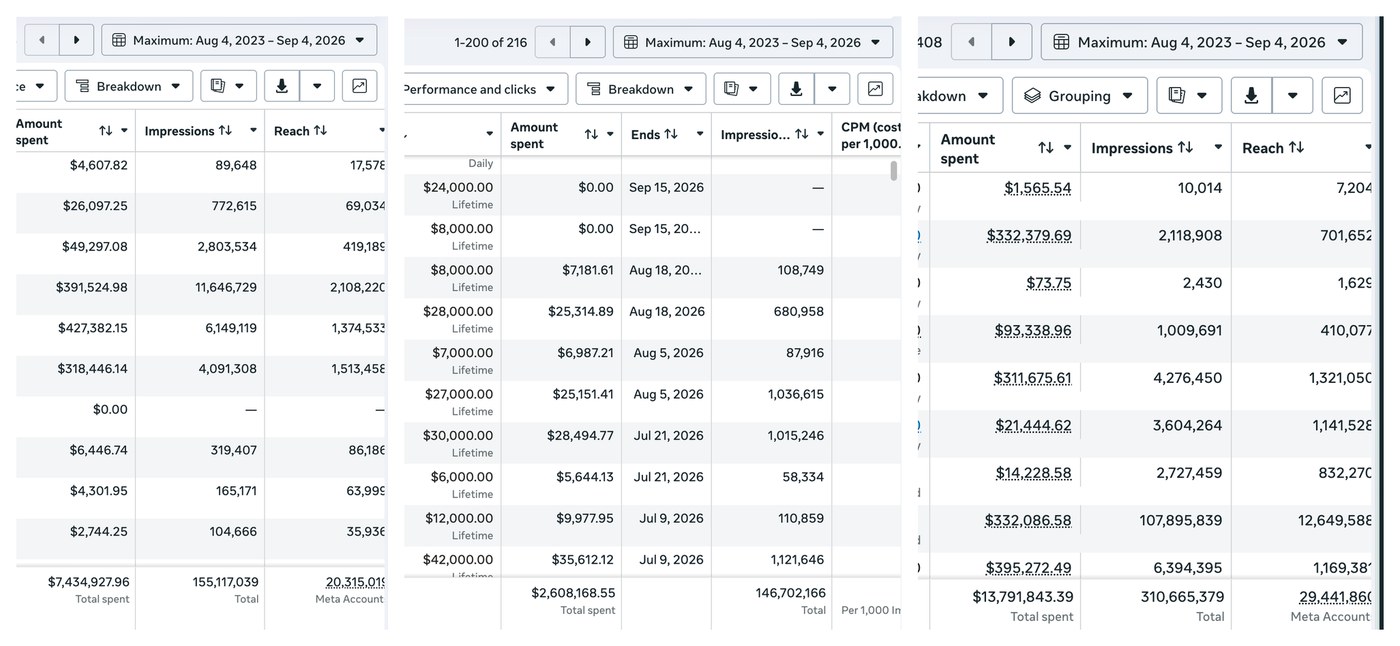This screenshot has width=1400, height=646.
Task: Open reports menu icon in right panel
Action: [x=1189, y=96]
